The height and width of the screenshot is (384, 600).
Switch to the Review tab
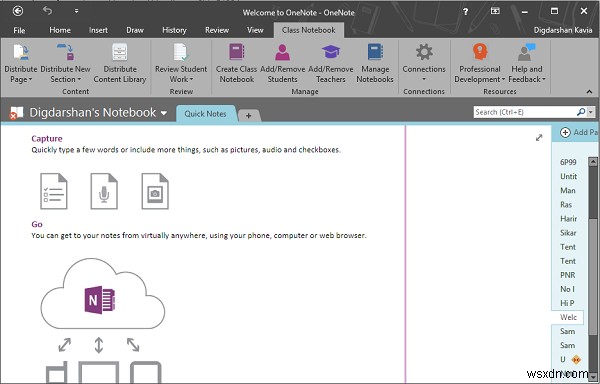[x=217, y=30]
